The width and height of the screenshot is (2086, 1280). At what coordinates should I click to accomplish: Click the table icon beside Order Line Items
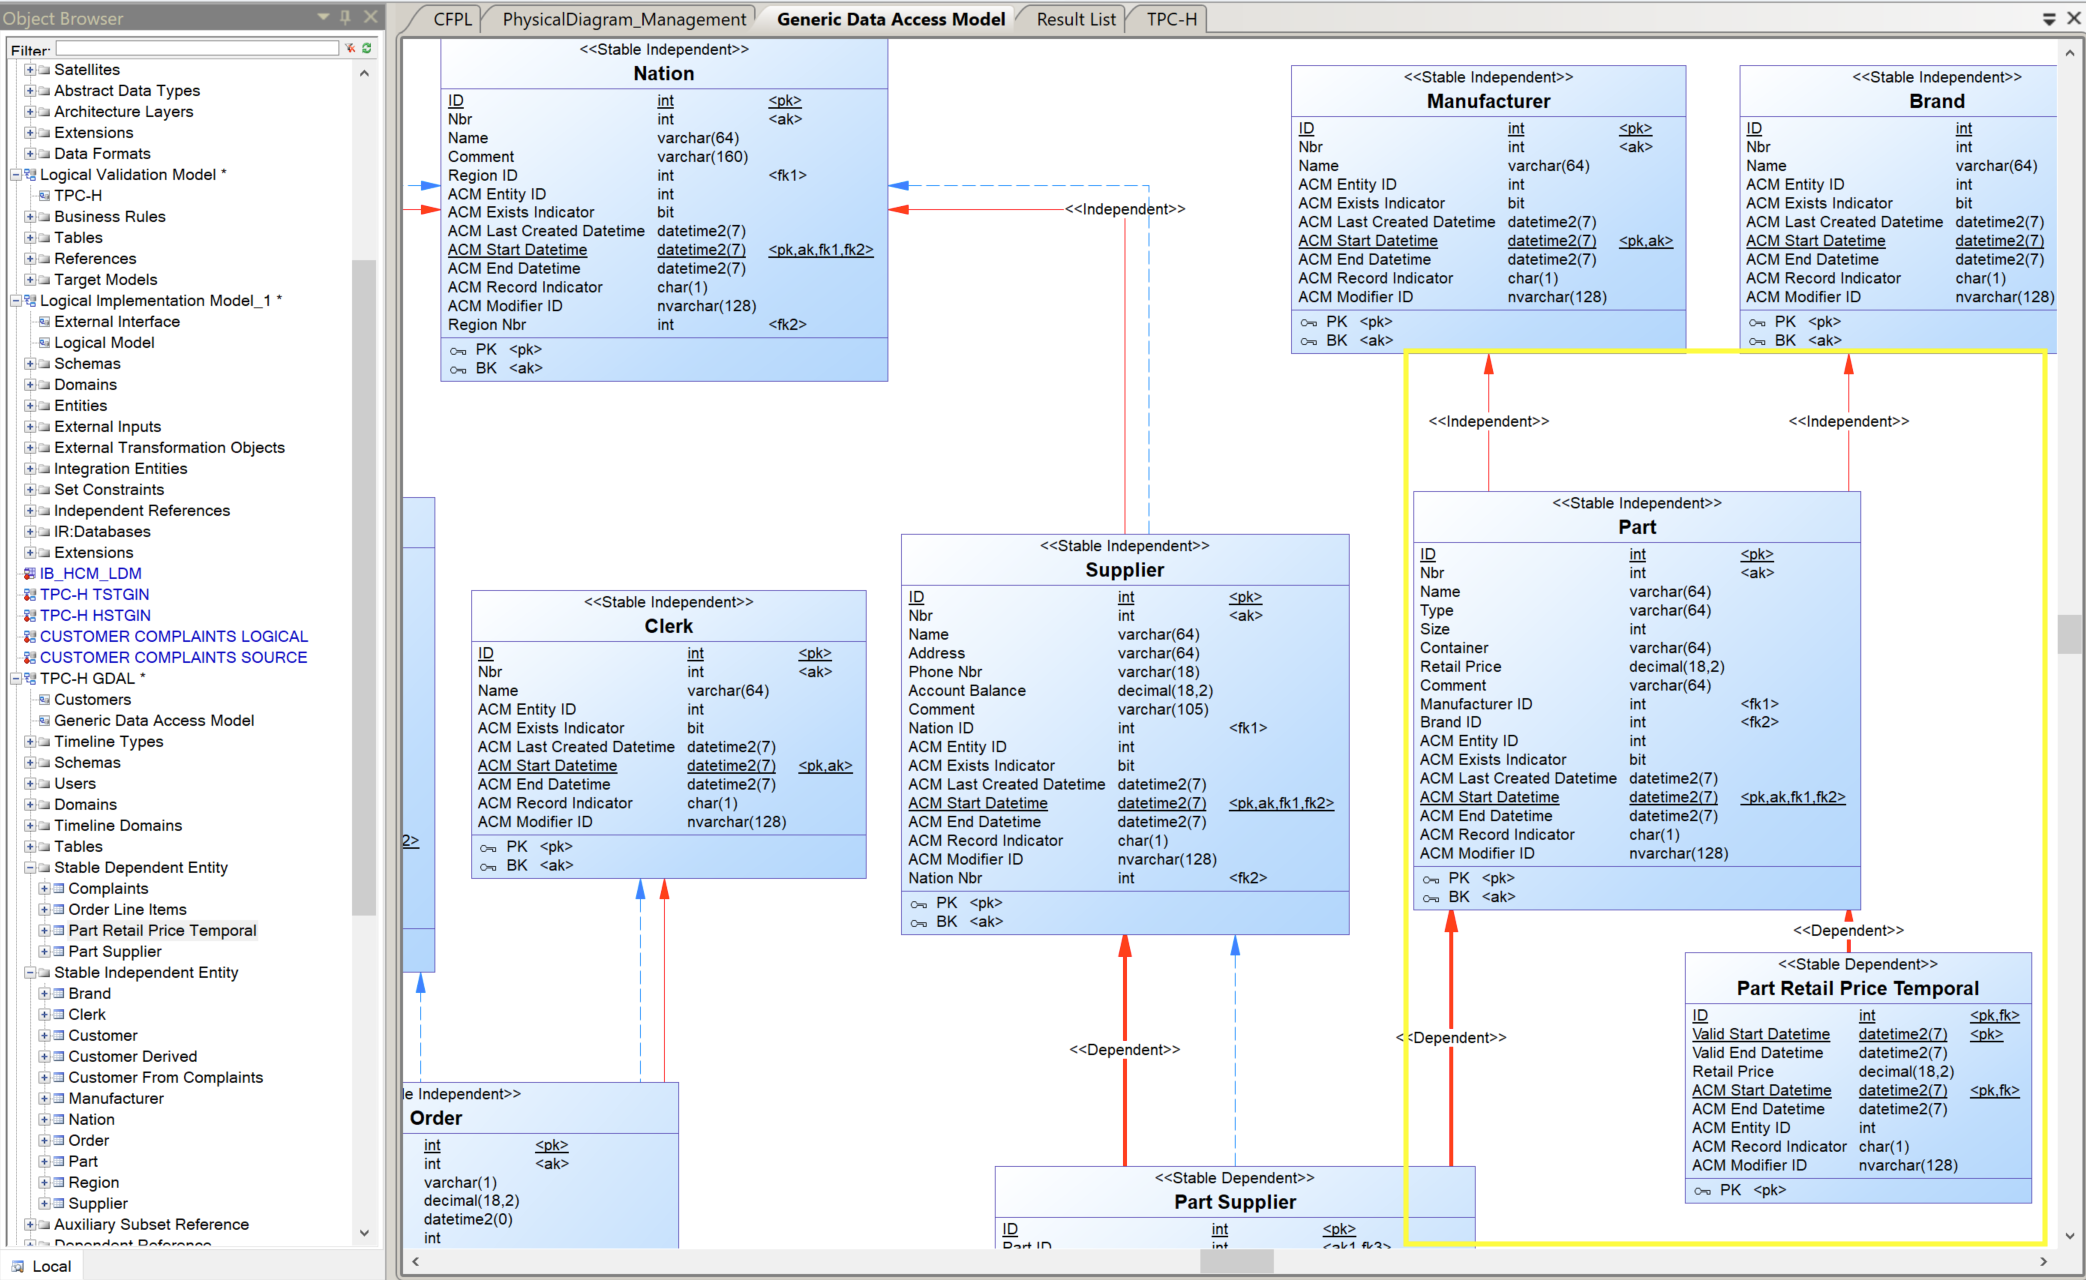pyautogui.click(x=59, y=910)
